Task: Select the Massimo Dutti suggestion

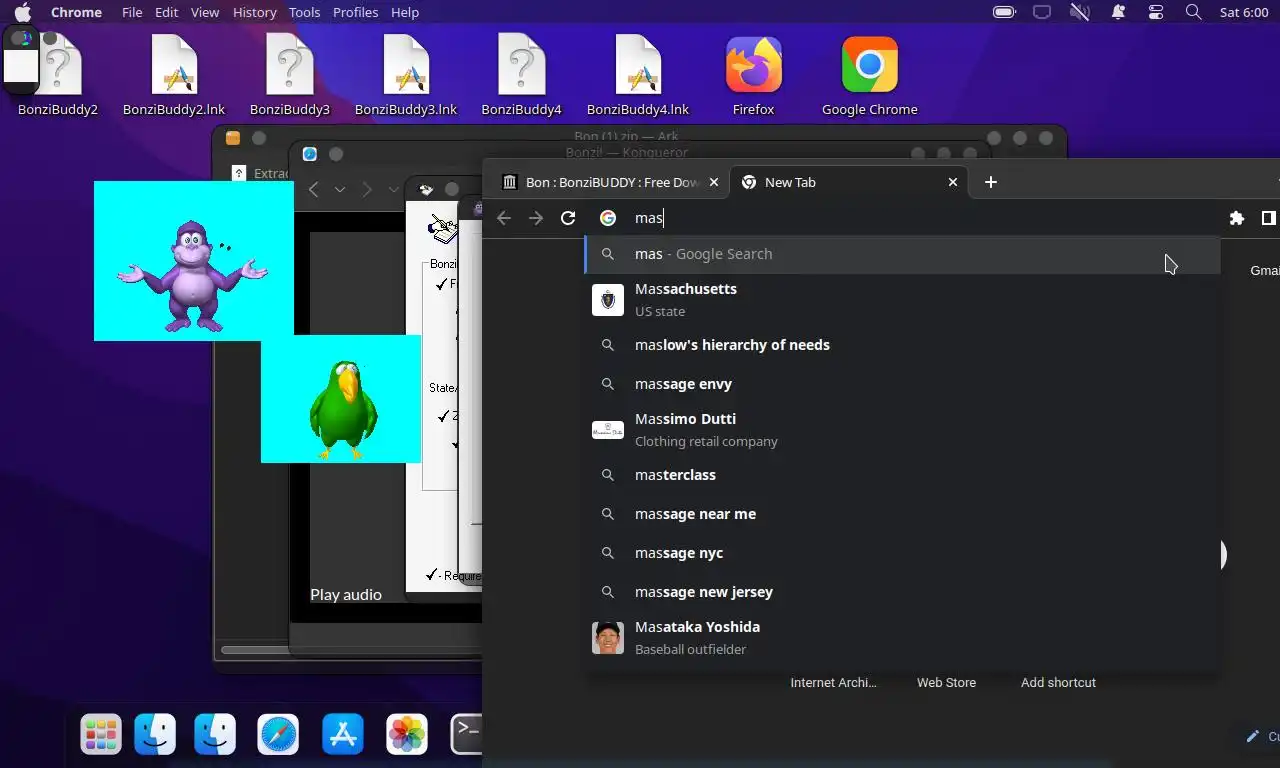Action: pos(902,429)
